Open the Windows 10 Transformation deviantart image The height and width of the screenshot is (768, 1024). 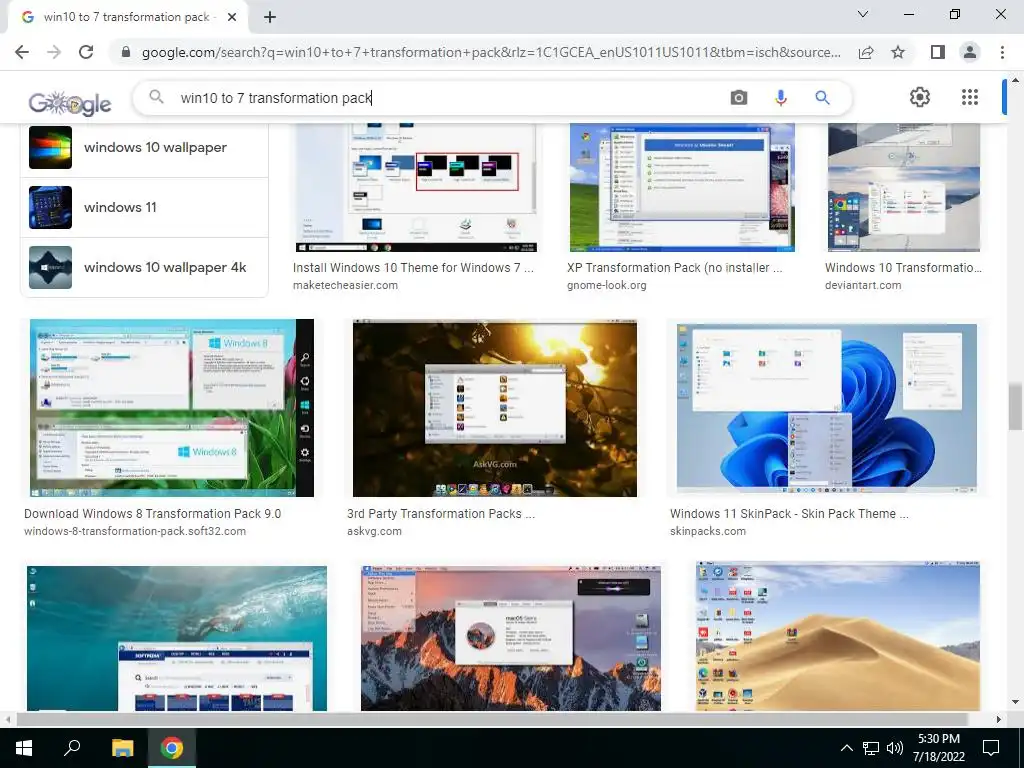[904, 187]
